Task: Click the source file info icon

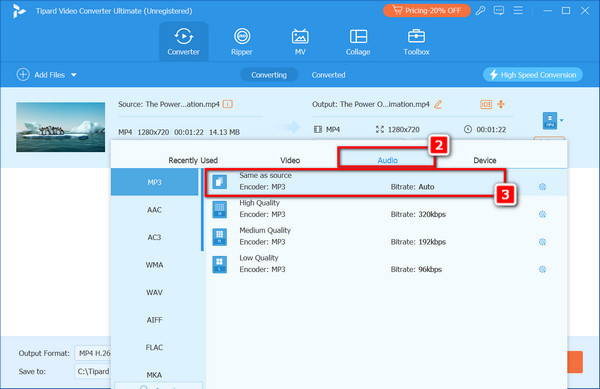Action: pos(228,104)
